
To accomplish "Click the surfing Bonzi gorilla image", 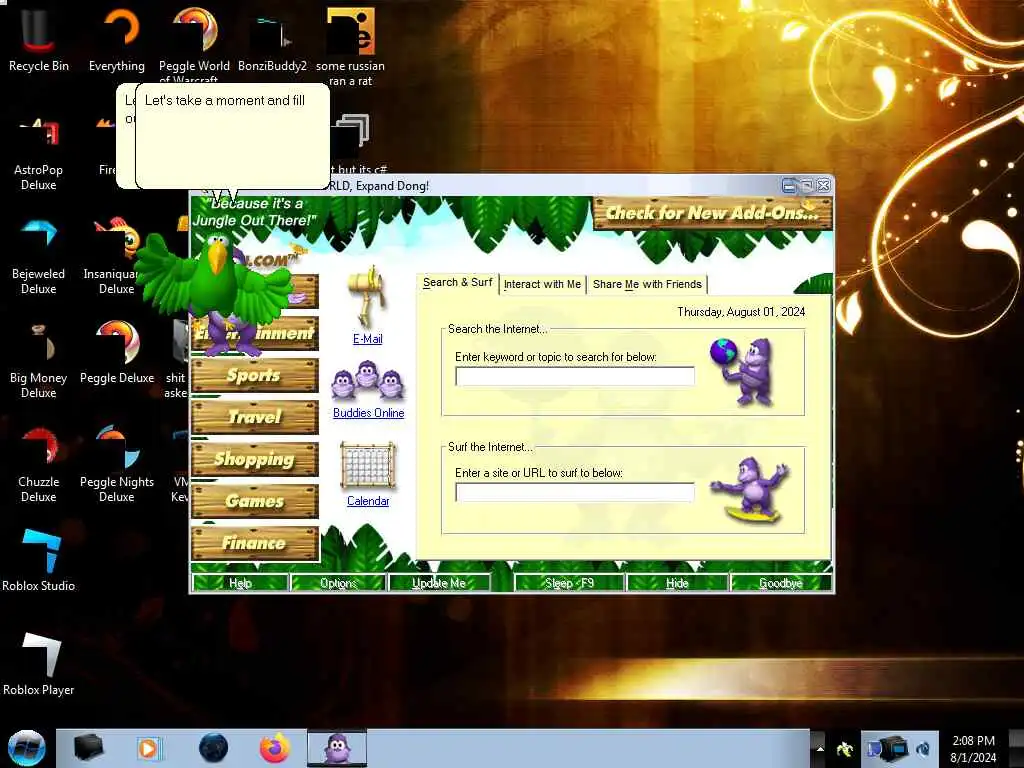I will (x=750, y=490).
